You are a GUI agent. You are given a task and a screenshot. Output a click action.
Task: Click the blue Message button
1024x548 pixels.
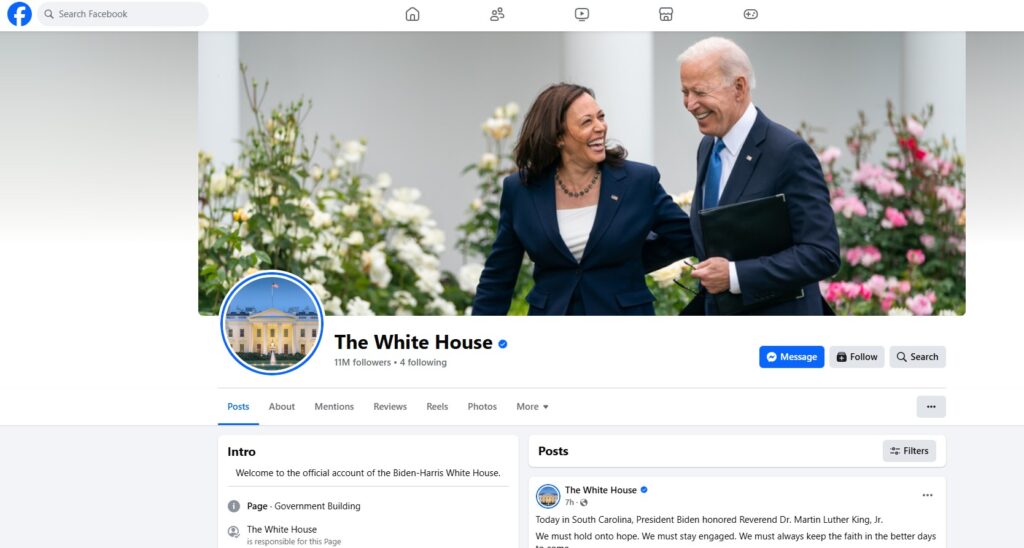pyautogui.click(x=792, y=357)
